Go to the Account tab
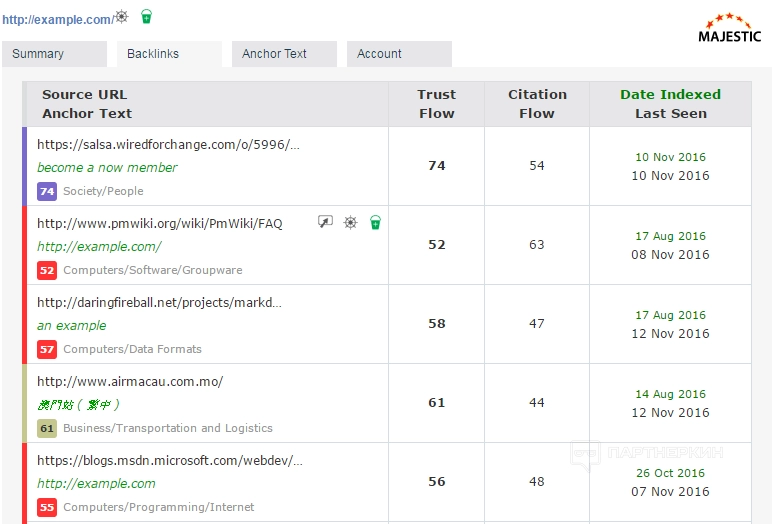Screen dimensions: 774x524 tap(399, 54)
